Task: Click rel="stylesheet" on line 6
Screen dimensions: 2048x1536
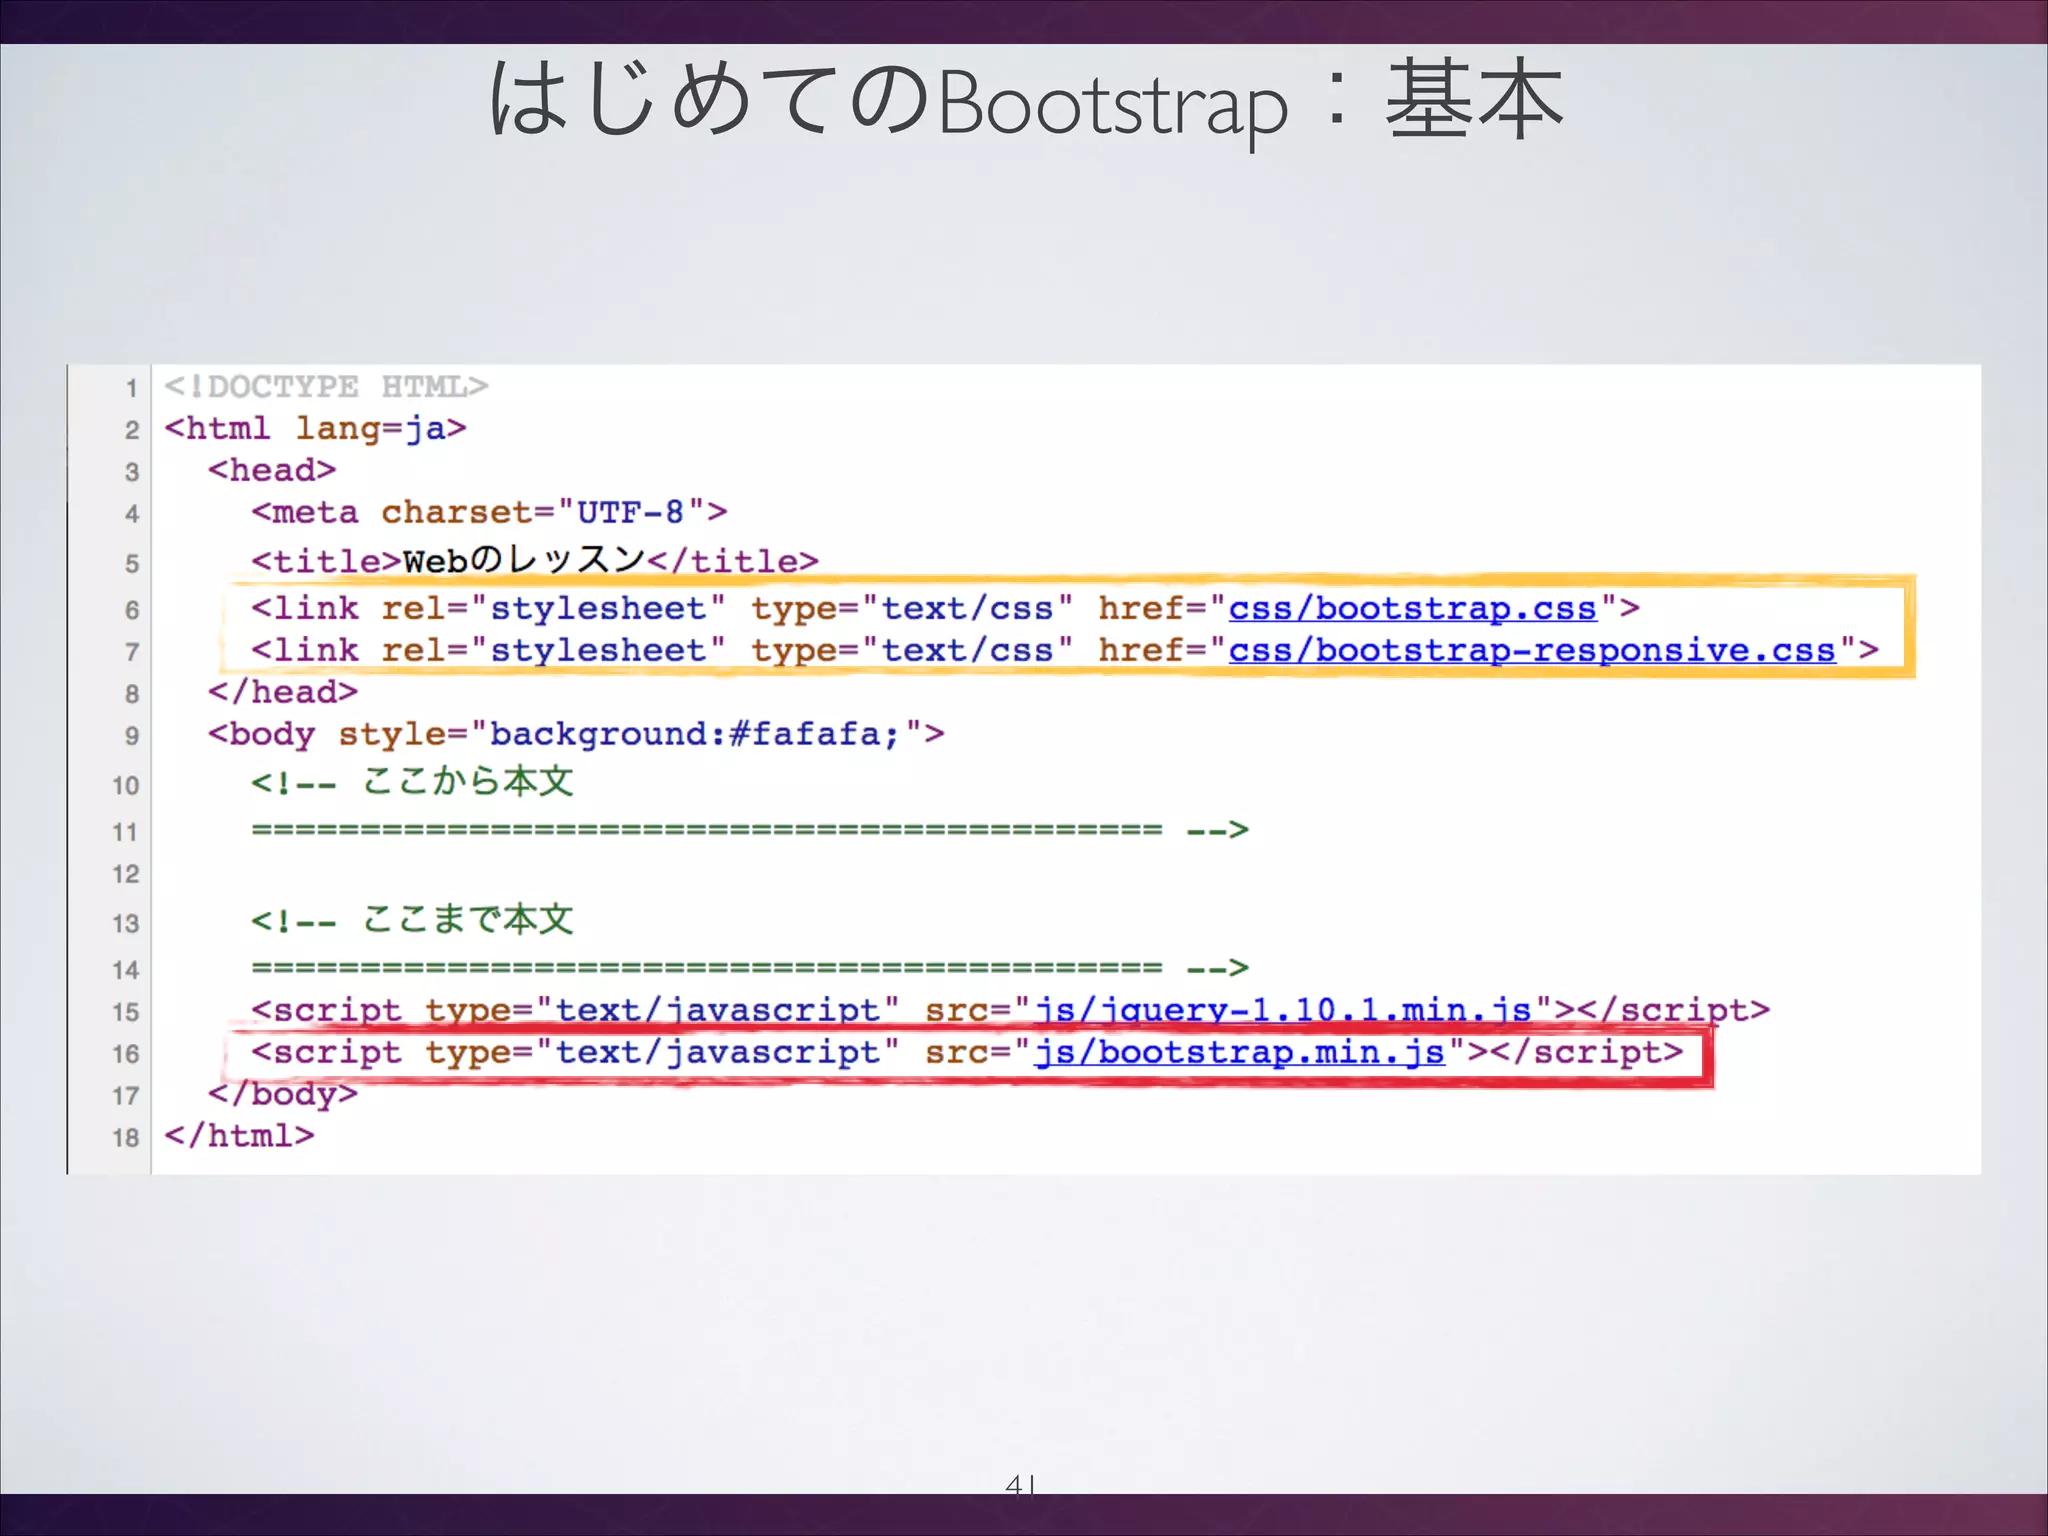Action: [553, 608]
